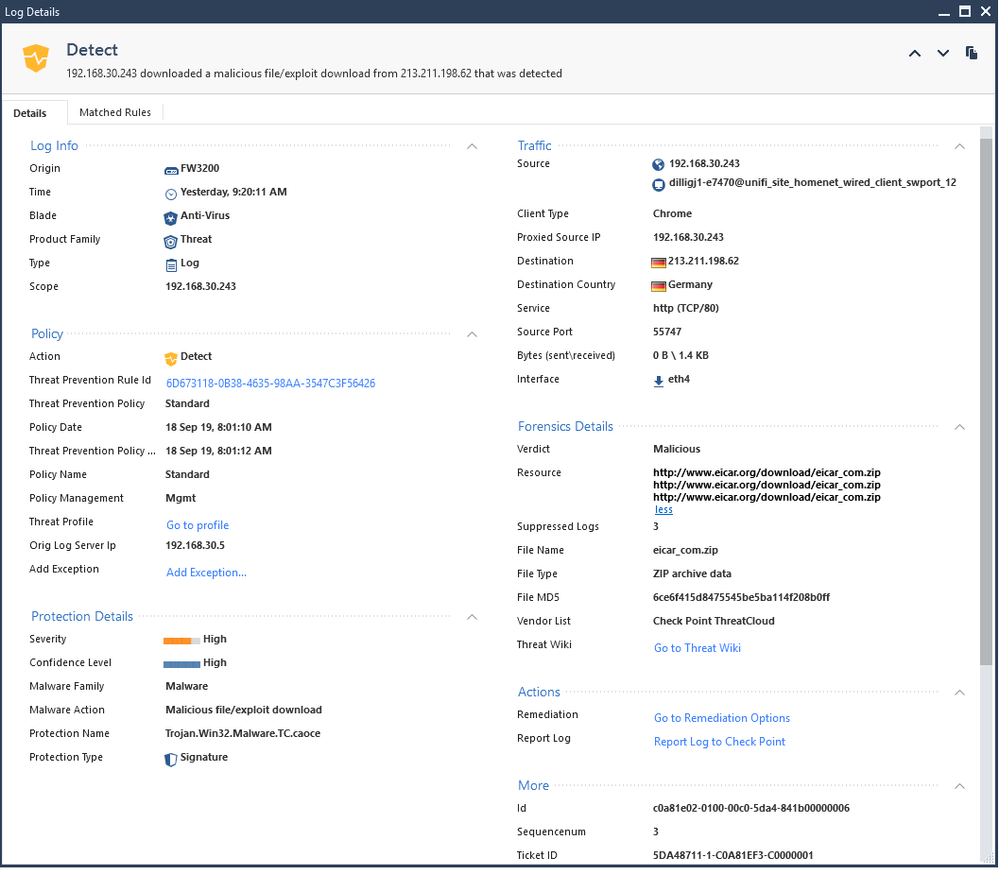Screen dimensions: 999x871
Task: Switch to the Matched Rules tab
Action: pos(115,113)
